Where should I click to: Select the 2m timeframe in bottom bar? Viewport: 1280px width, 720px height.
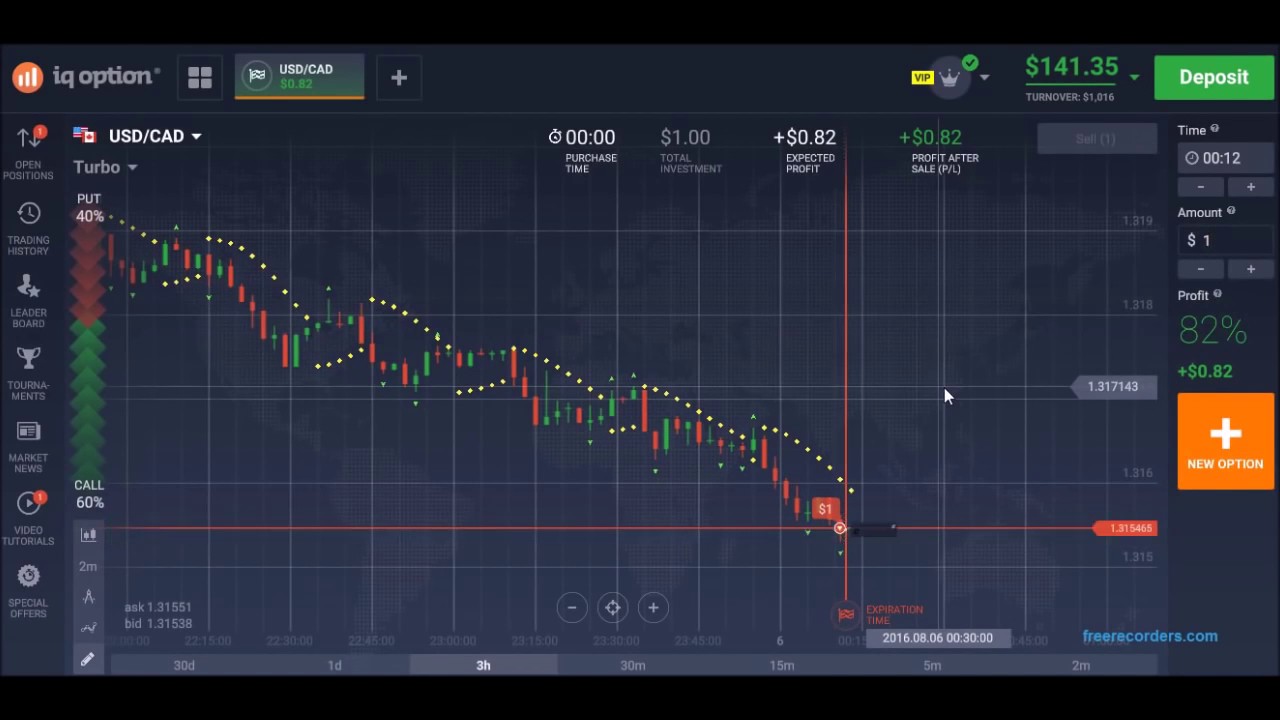click(x=1081, y=665)
